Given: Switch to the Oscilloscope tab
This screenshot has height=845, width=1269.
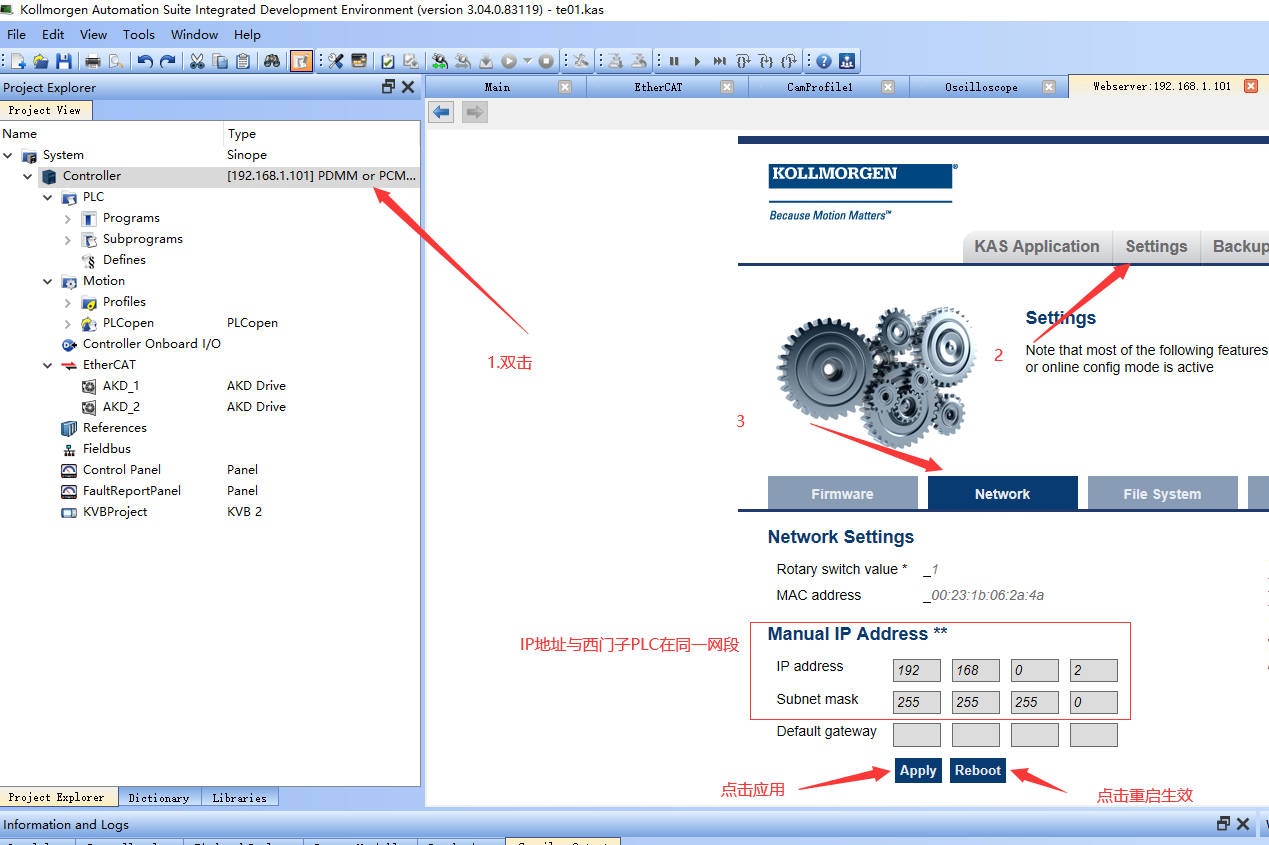Looking at the screenshot, I should 981,87.
